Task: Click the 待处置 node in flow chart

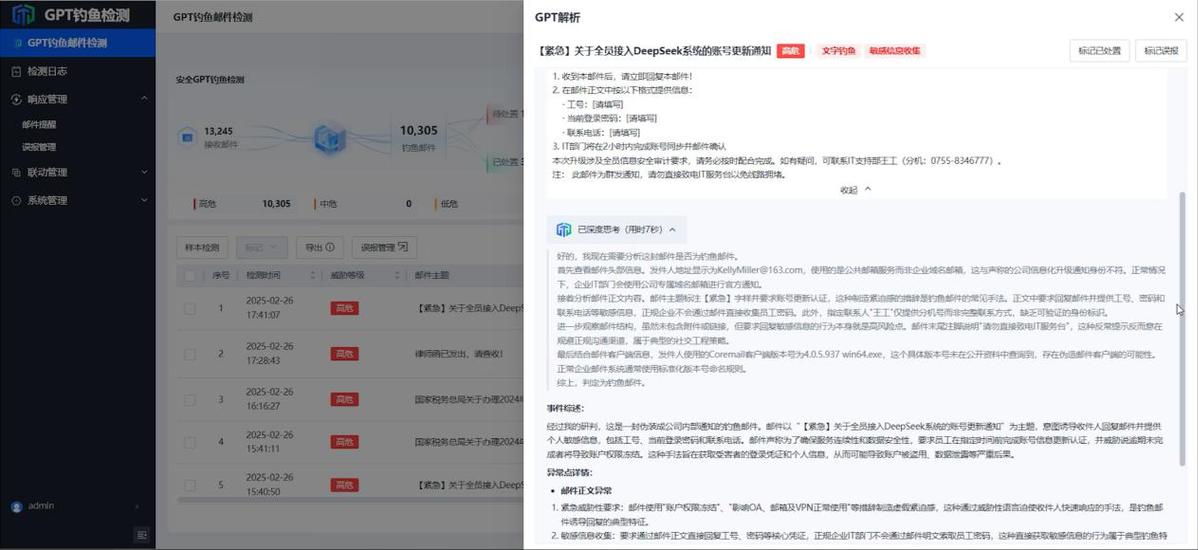Action: point(506,115)
